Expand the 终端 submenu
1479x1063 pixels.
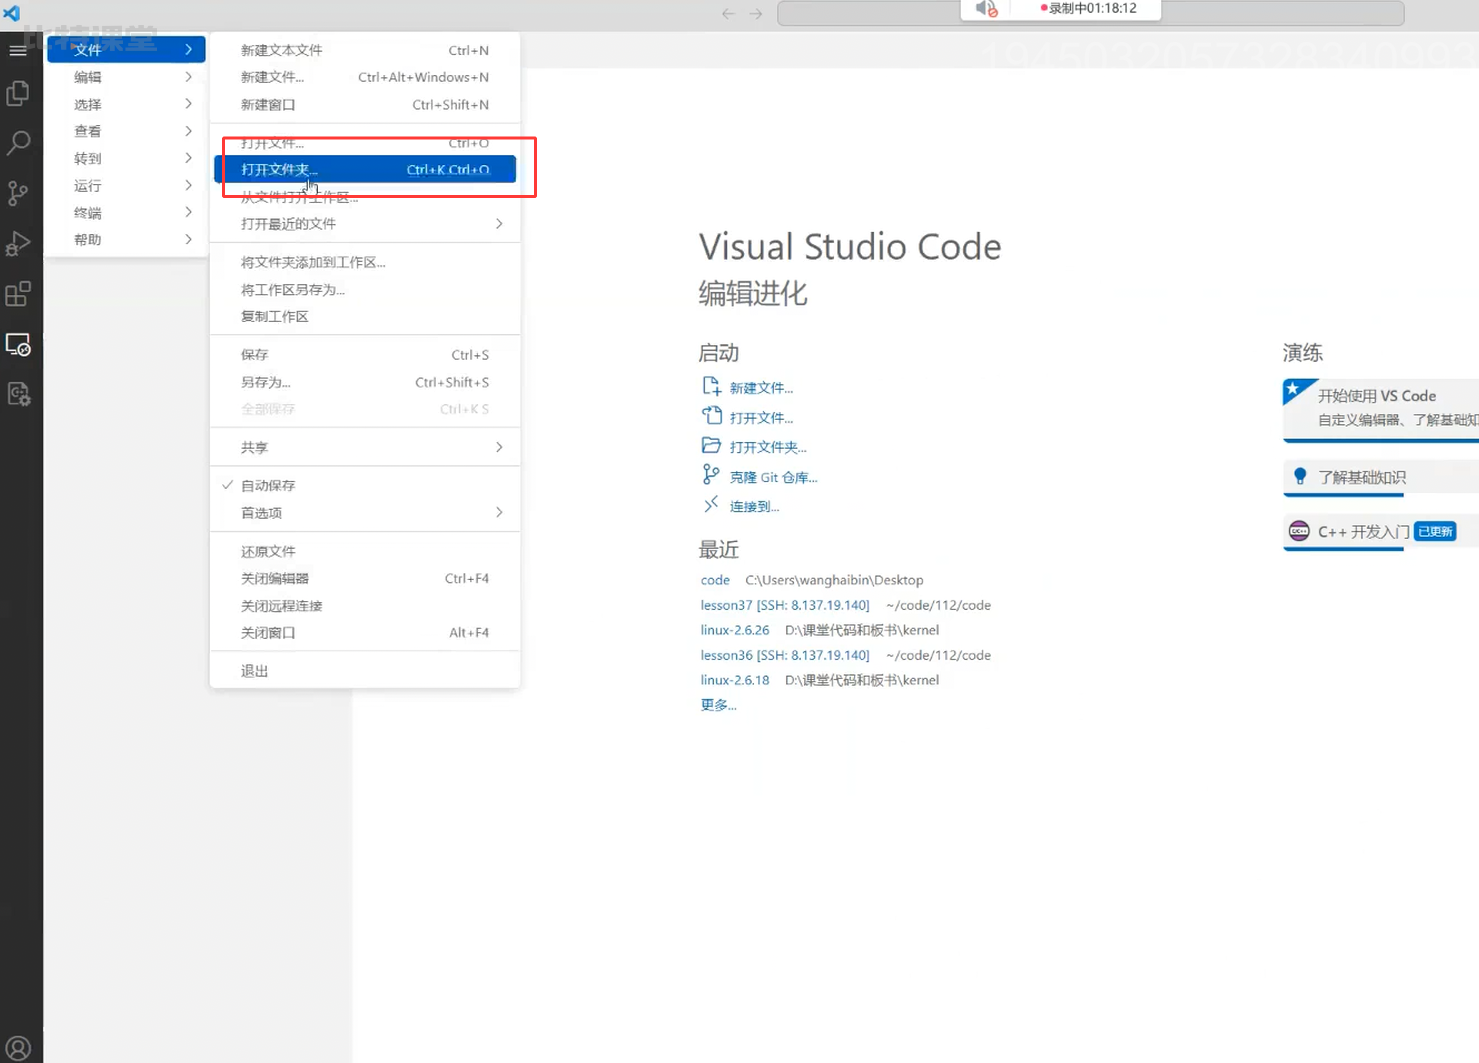click(126, 213)
